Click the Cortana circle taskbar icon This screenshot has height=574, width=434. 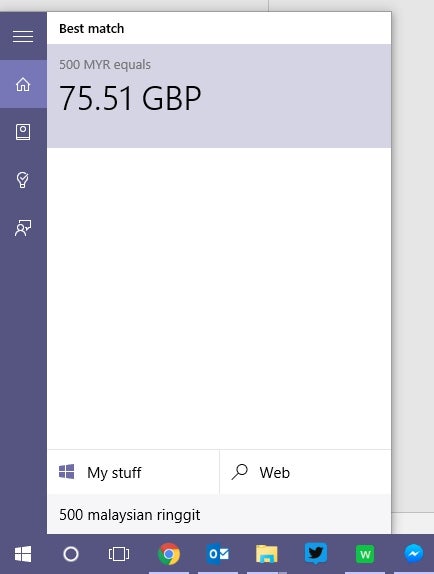pos(71,554)
